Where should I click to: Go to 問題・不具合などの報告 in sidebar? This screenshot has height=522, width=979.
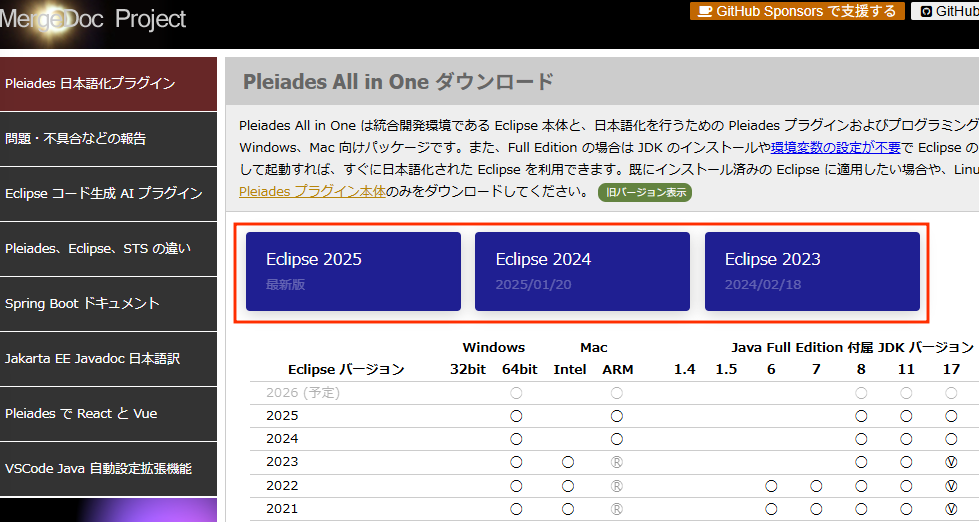tap(108, 139)
